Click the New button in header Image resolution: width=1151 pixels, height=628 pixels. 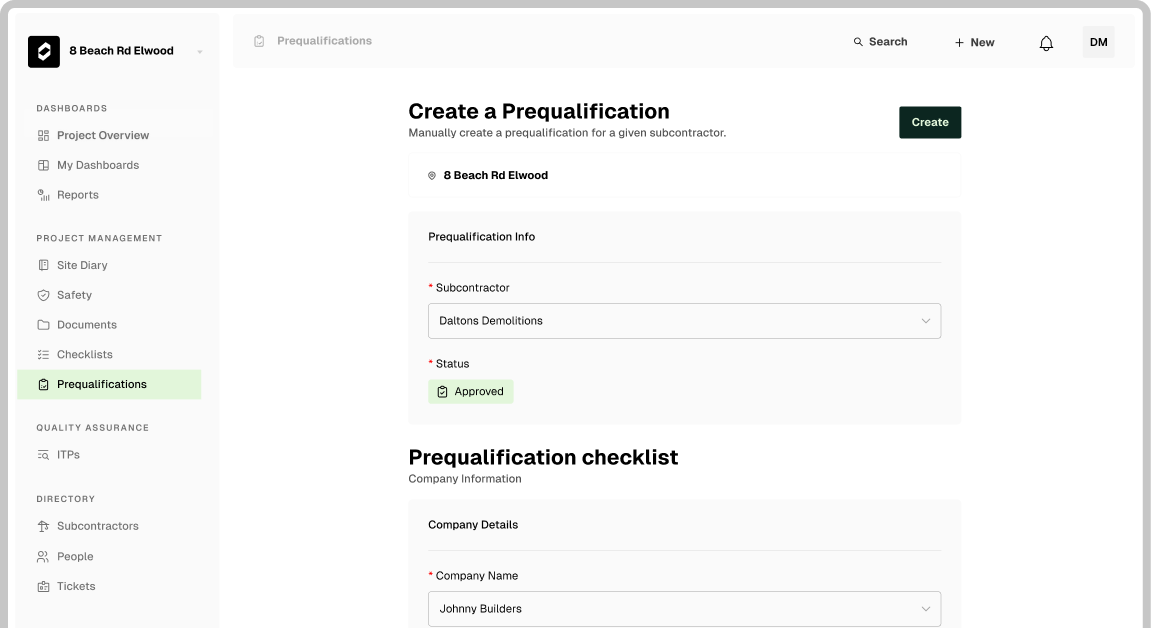(x=974, y=43)
